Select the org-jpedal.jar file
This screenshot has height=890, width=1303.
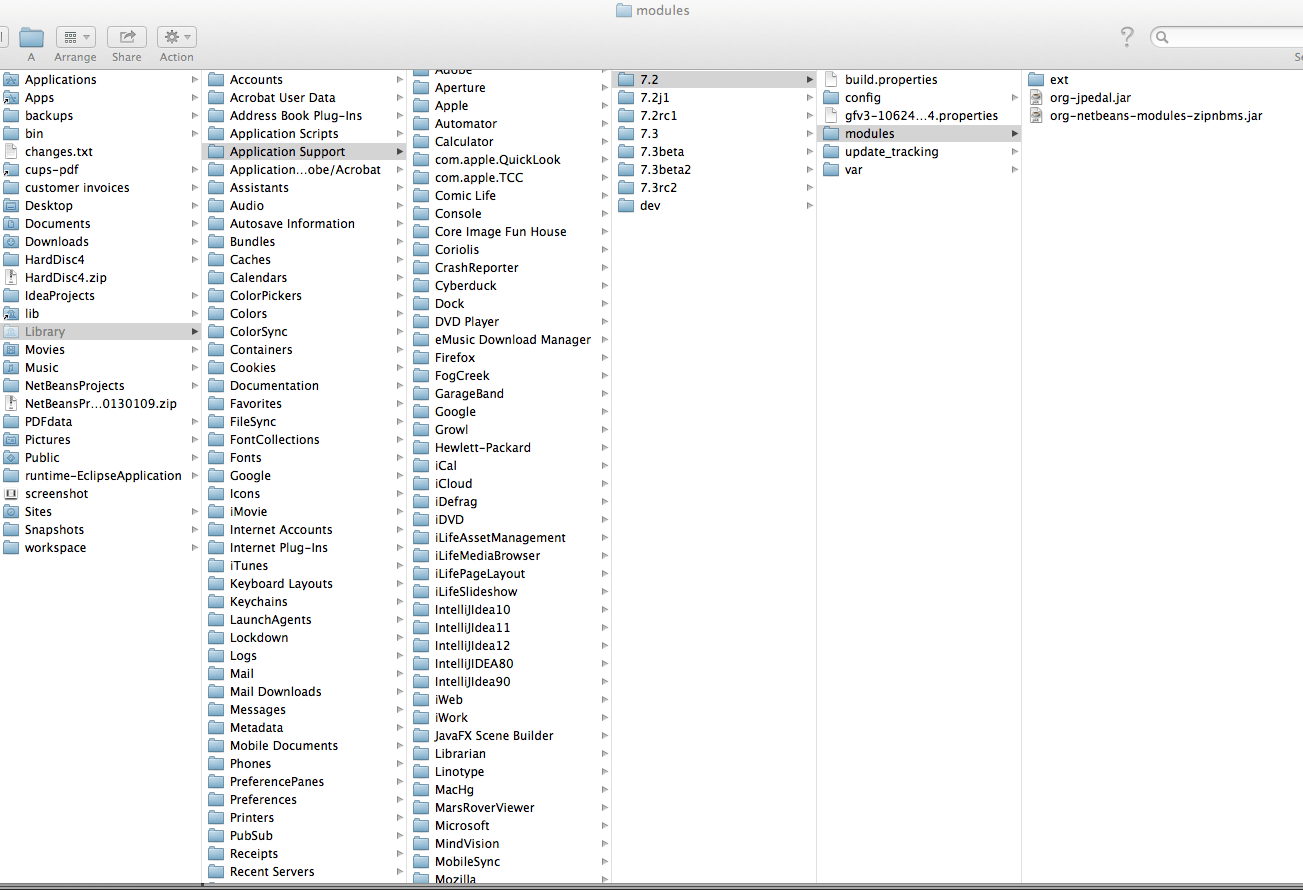1090,98
